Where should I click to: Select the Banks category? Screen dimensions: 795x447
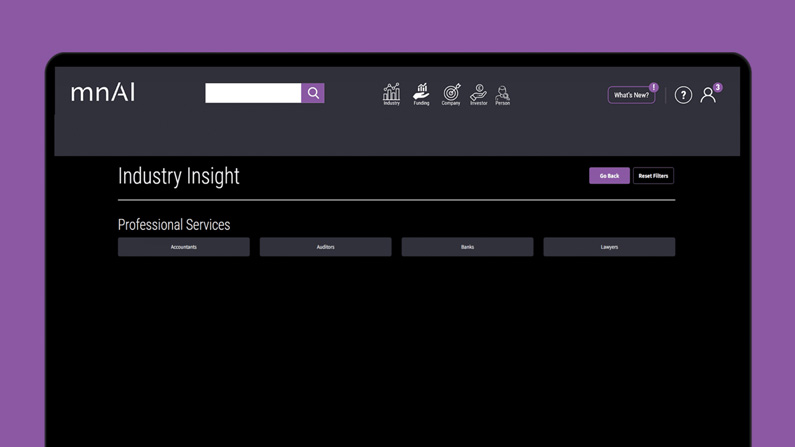coord(467,247)
